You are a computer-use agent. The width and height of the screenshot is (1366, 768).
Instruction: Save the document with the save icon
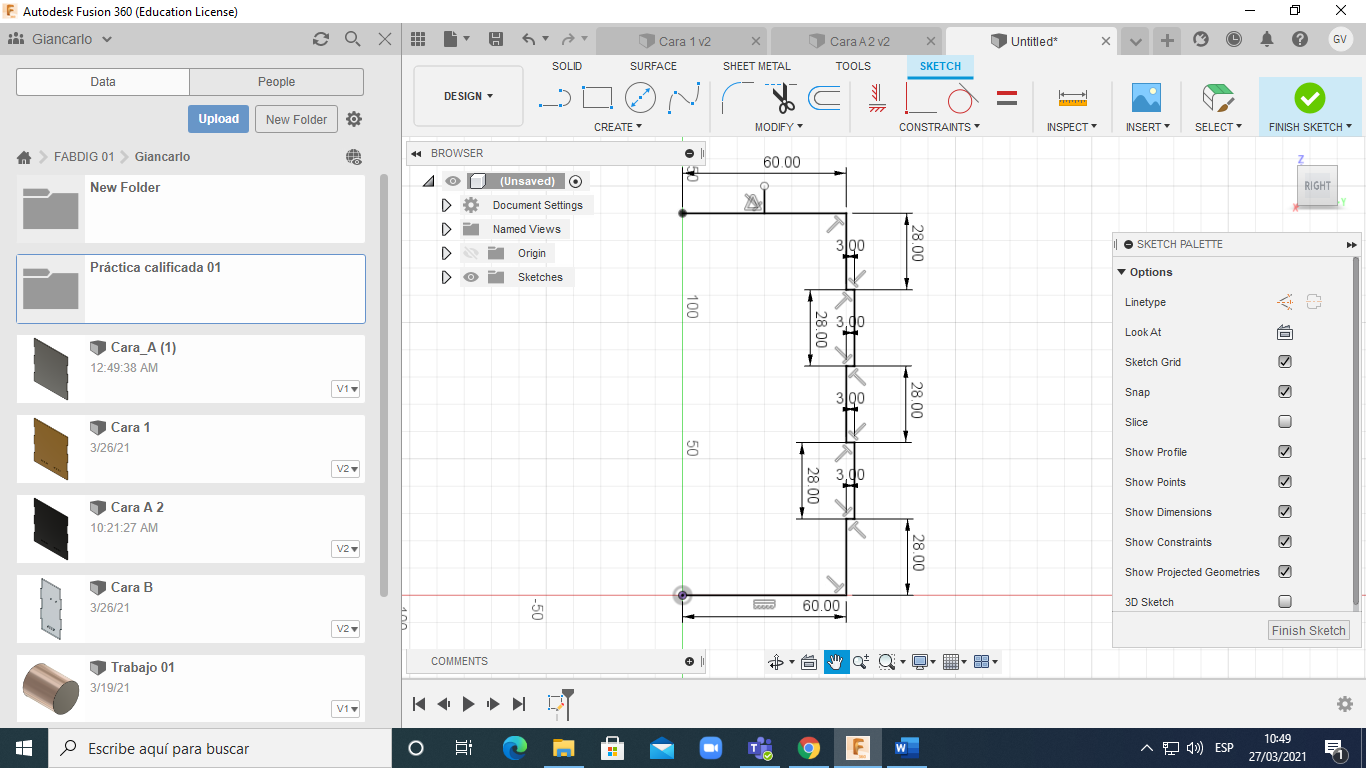[x=496, y=40]
